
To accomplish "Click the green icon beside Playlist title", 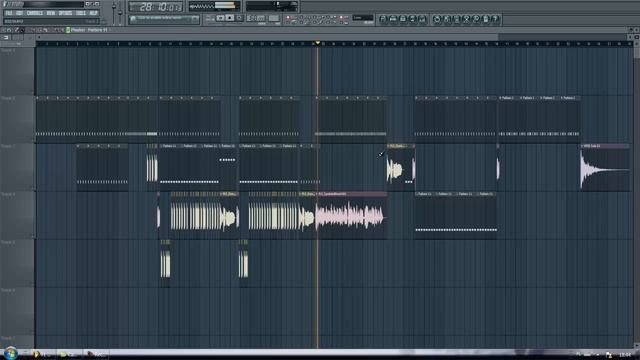I will click(68, 30).
